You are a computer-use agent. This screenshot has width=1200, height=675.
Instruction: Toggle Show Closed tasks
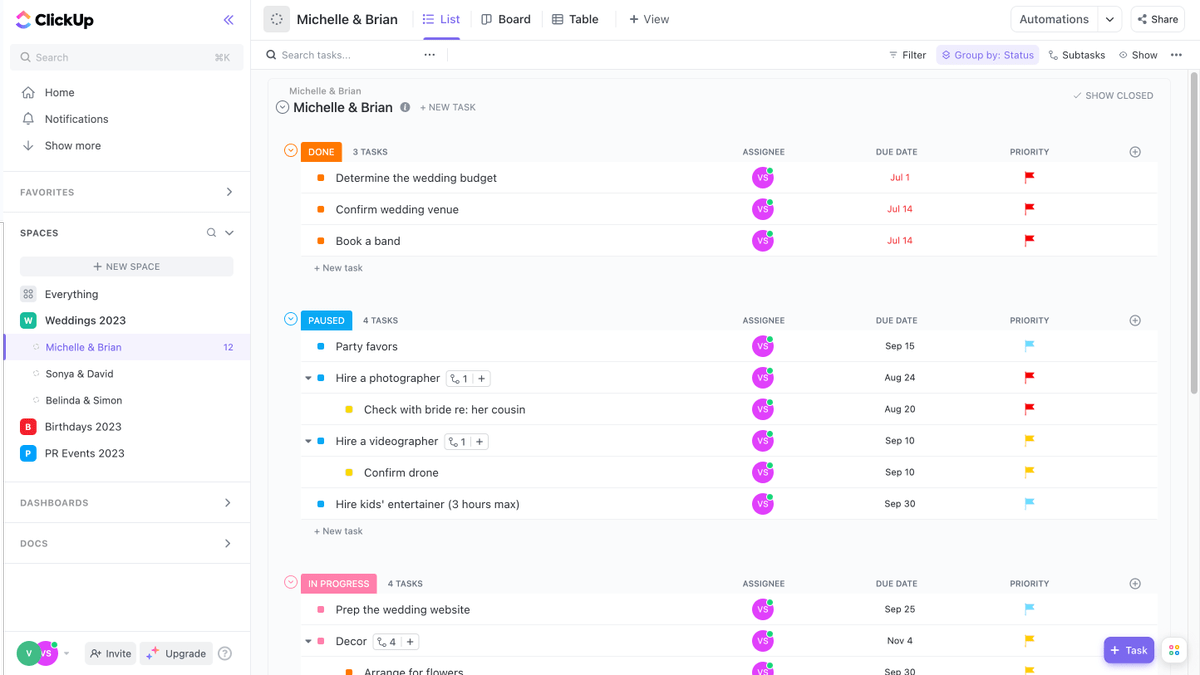(1113, 94)
